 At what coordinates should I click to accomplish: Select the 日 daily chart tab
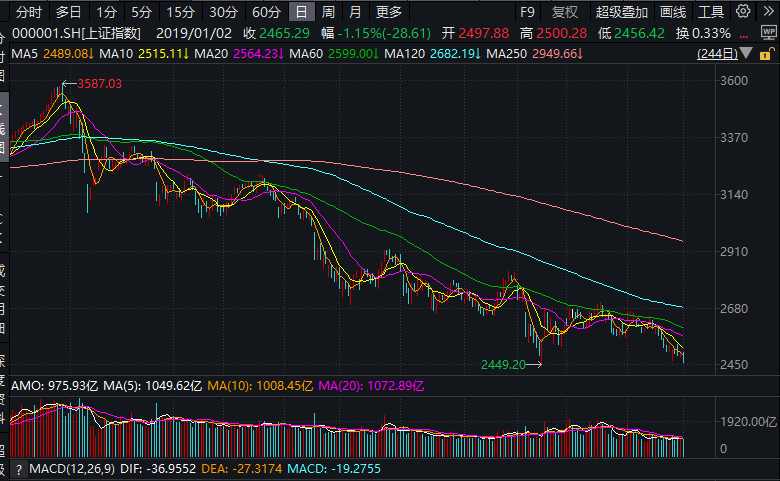[301, 12]
